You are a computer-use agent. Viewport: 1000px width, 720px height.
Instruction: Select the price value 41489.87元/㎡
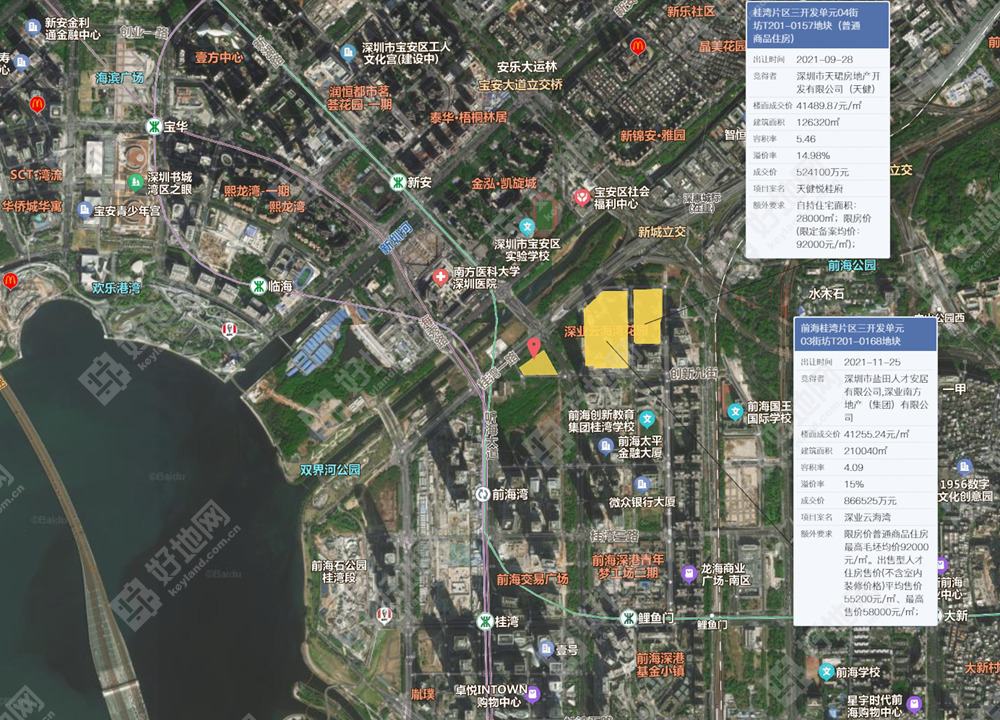829,105
